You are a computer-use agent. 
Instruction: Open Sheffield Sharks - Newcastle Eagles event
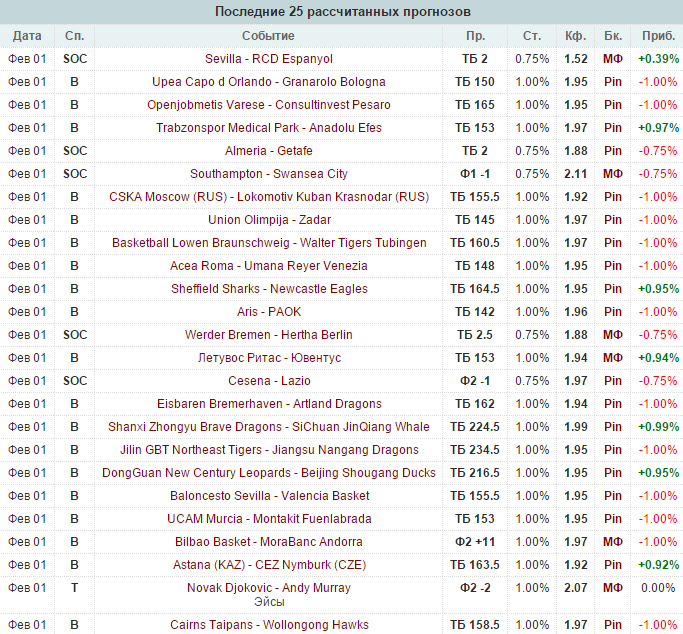click(269, 289)
